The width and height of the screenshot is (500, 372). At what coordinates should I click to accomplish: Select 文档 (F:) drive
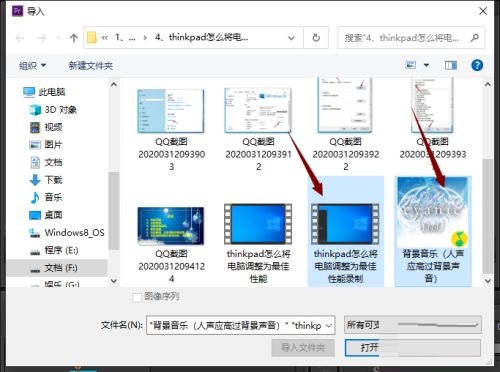[x=57, y=268]
